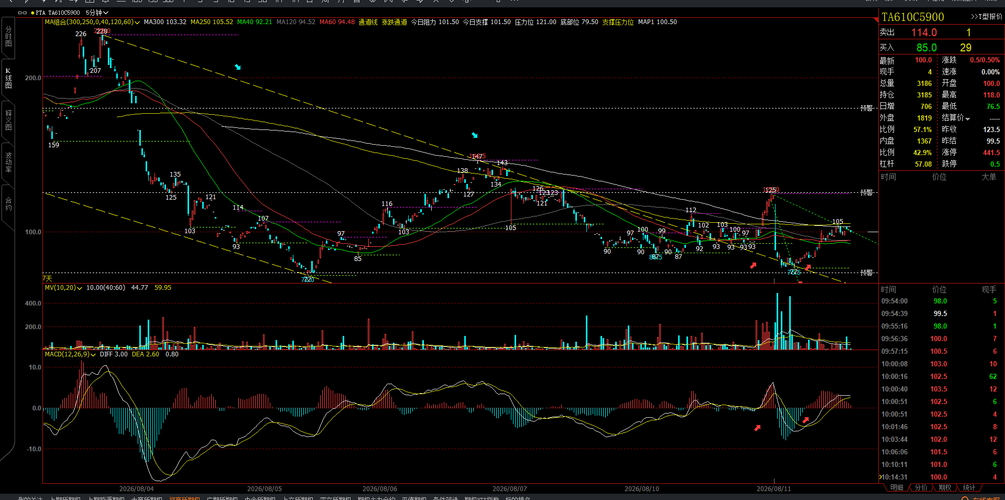This screenshot has height=500, width=1005.
Task: Click the 今日阻力 101.50 label
Action: (x=433, y=22)
